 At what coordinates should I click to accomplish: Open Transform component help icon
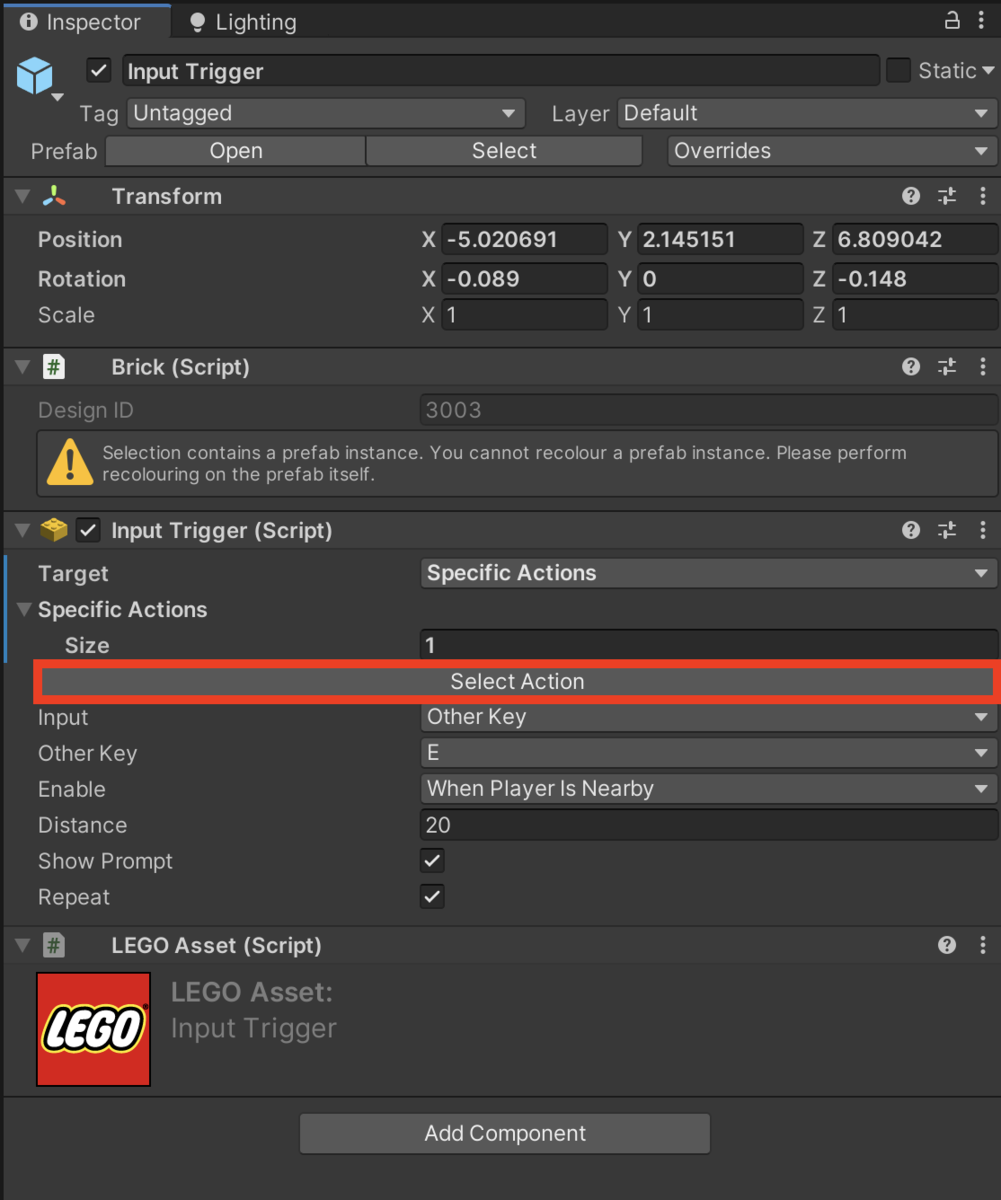pos(911,196)
